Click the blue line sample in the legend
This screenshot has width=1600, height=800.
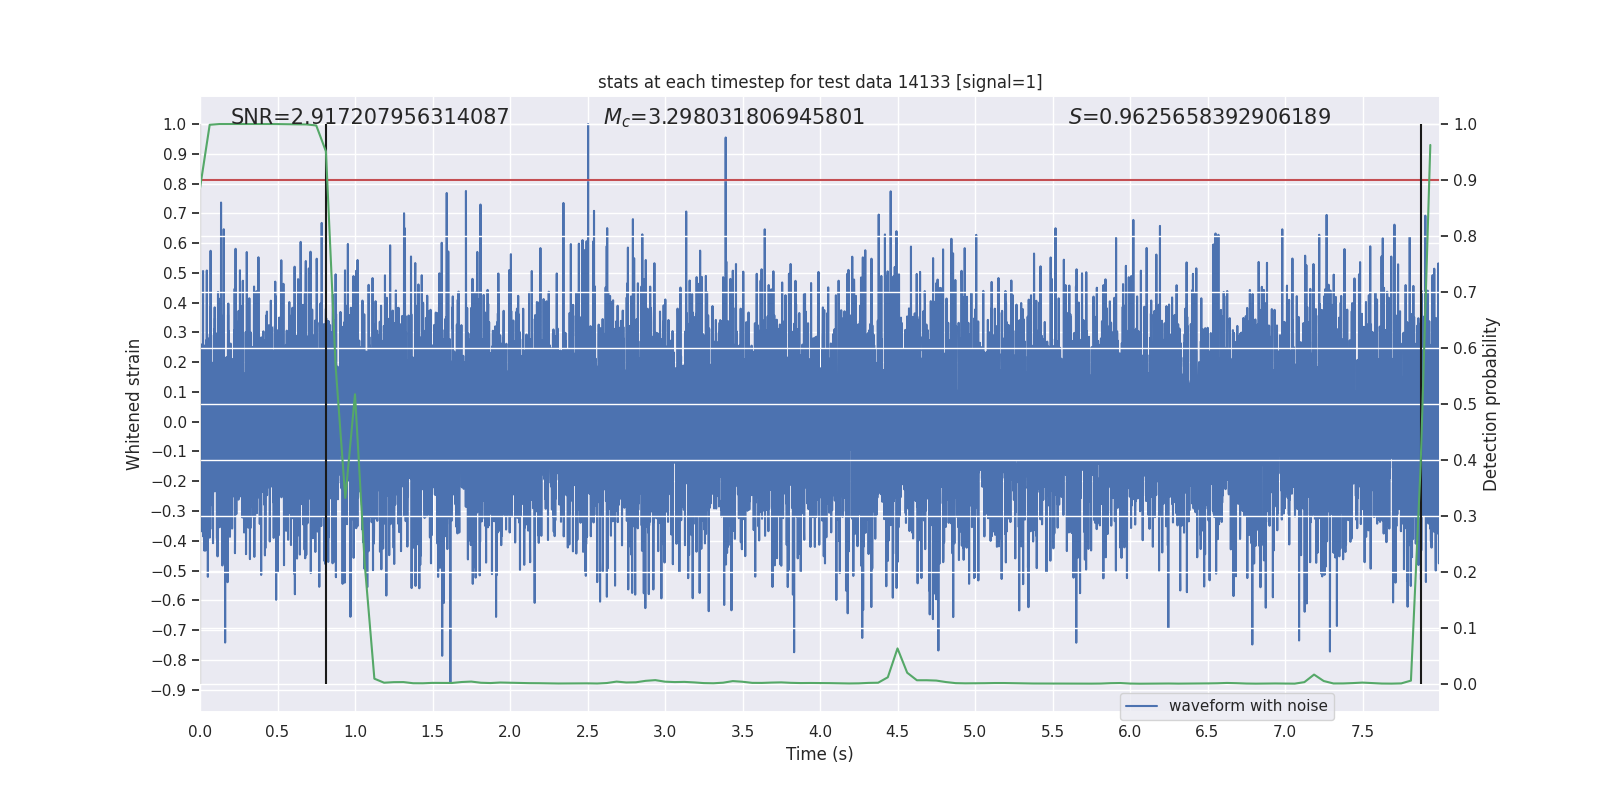tap(1141, 706)
